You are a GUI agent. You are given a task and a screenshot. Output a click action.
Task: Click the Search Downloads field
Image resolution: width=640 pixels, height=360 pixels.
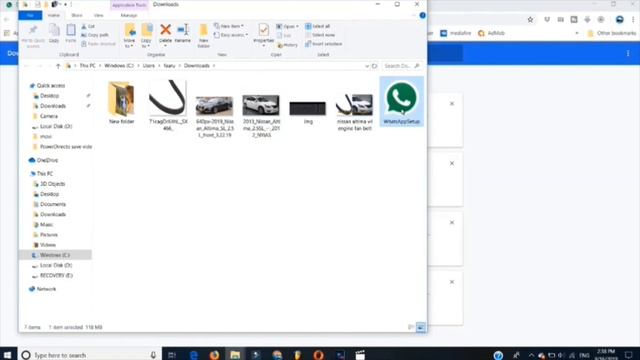point(402,66)
